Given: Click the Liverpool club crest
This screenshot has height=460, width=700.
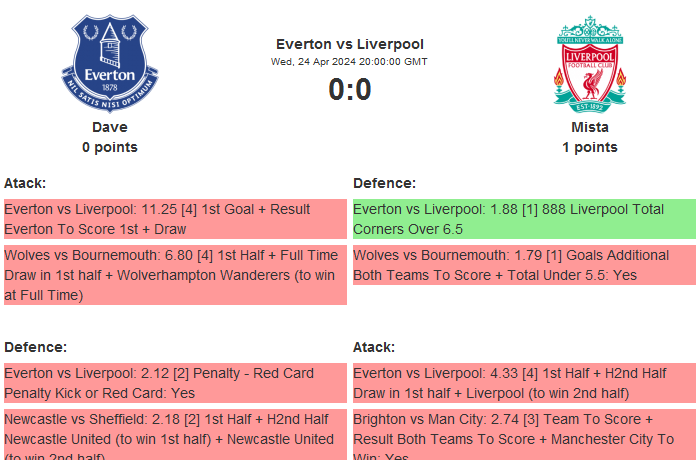Looking at the screenshot, I should click(x=590, y=64).
